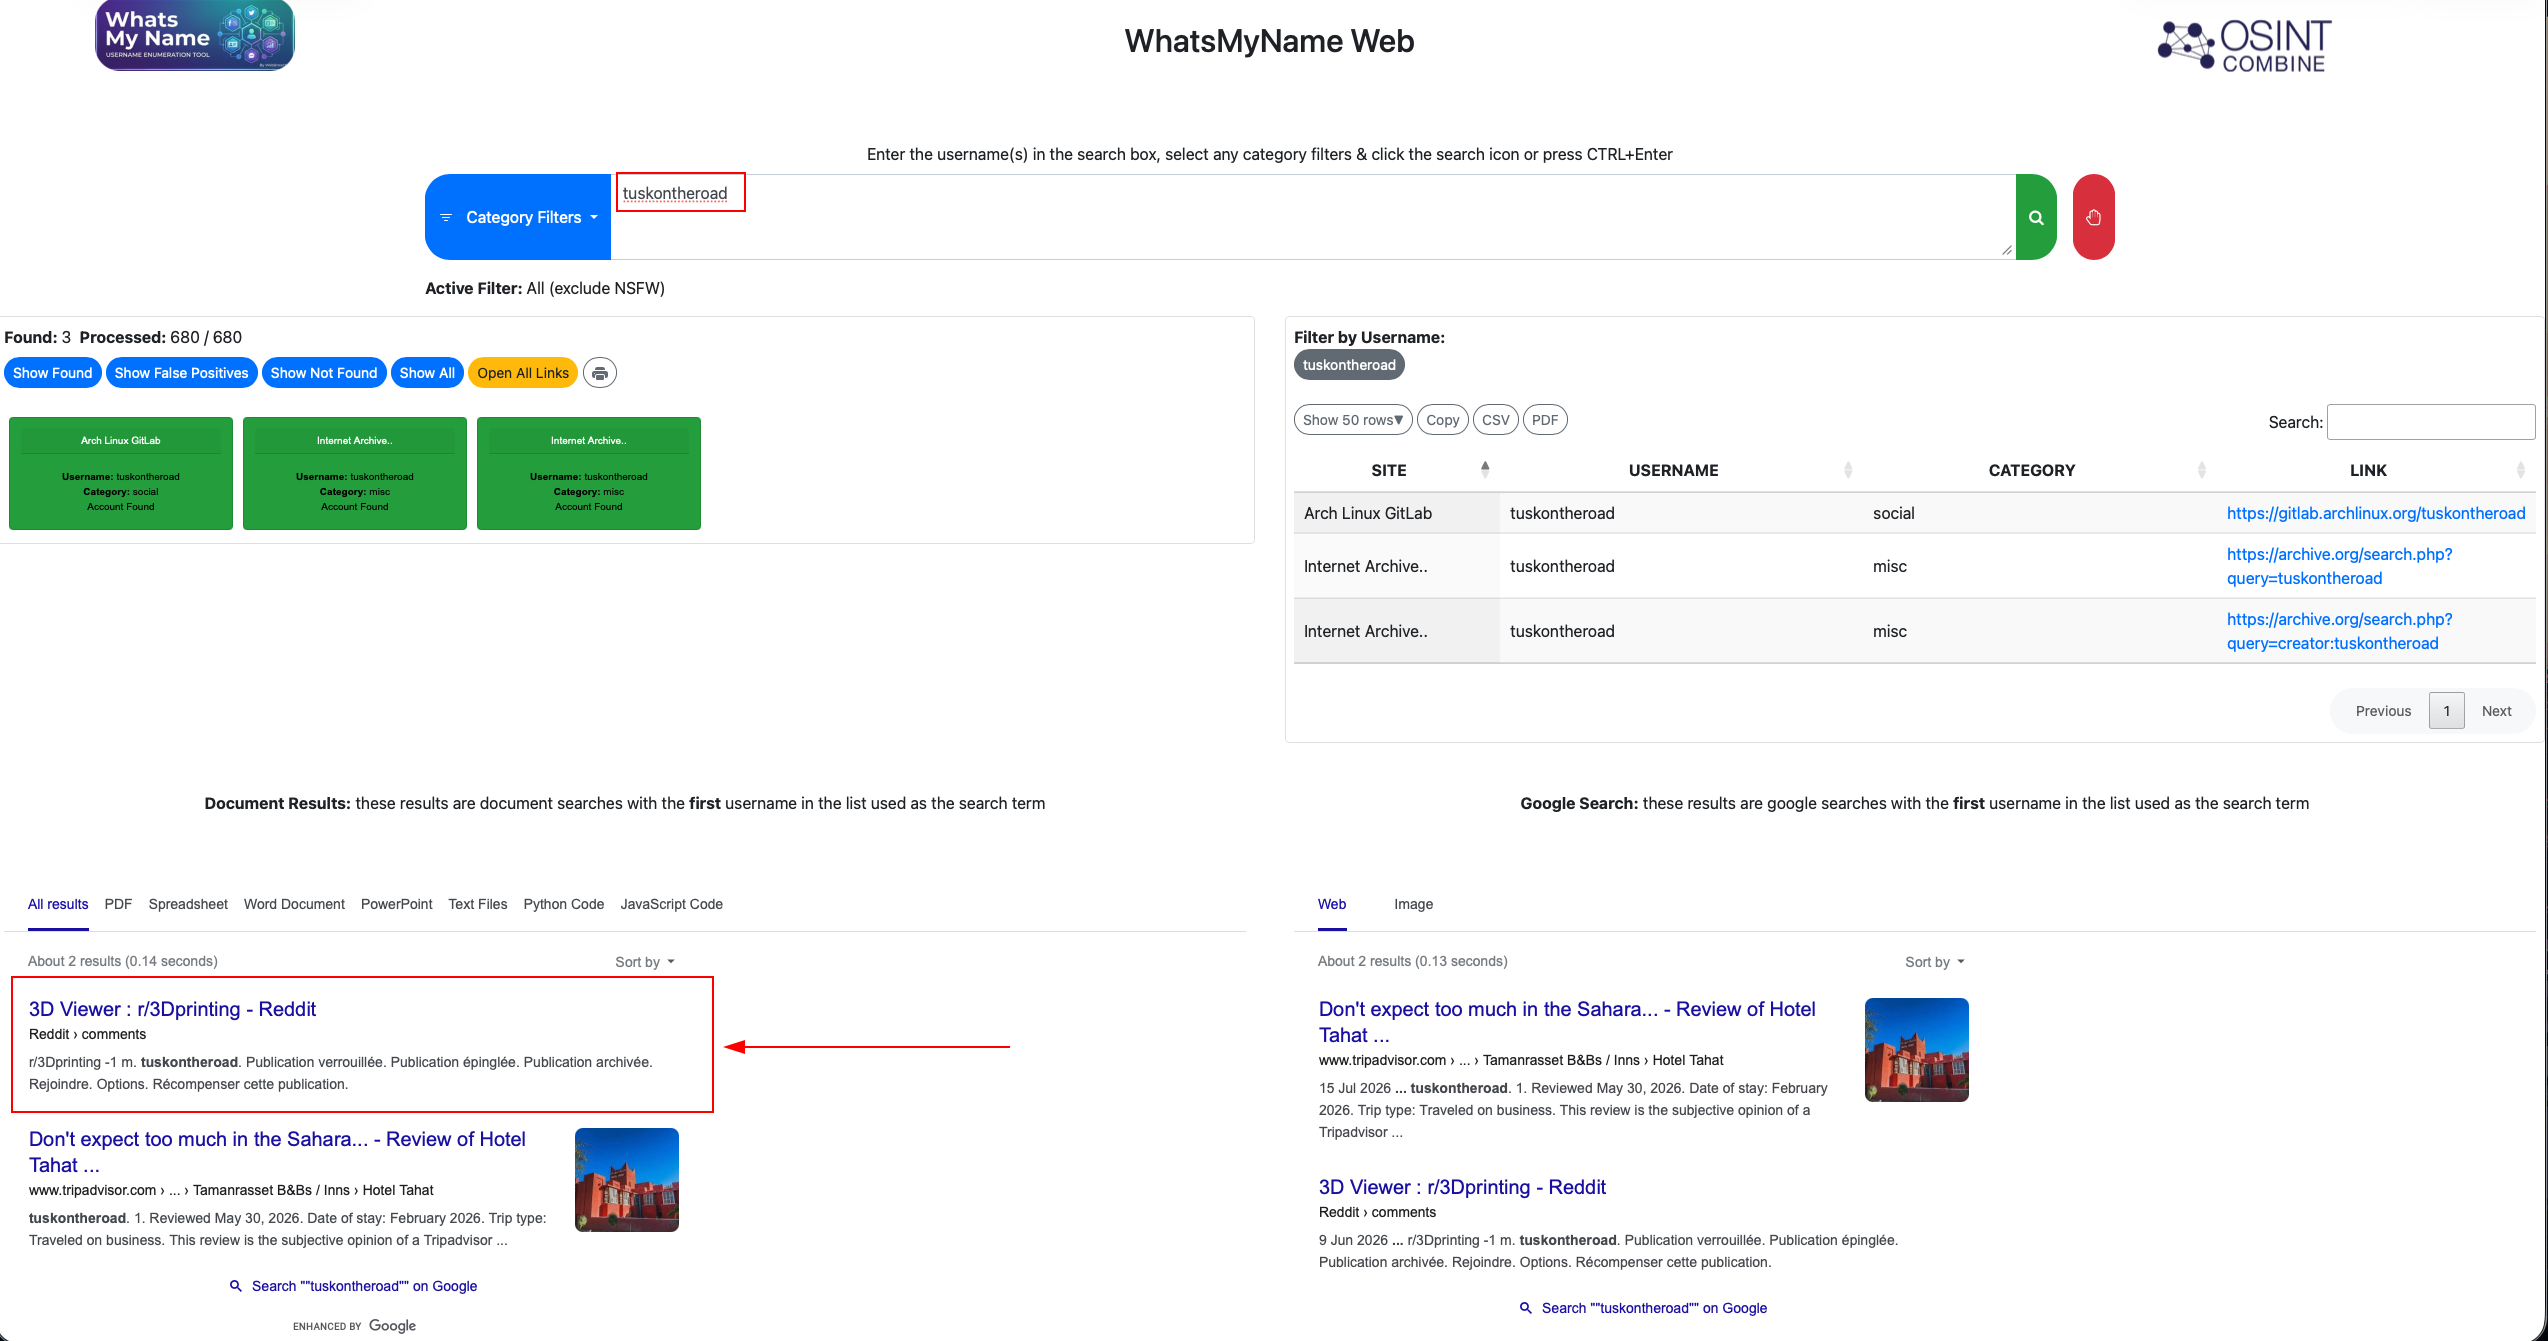Click hotel thumbnail in Document Results
The width and height of the screenshot is (2548, 1341).
pyautogui.click(x=627, y=1180)
